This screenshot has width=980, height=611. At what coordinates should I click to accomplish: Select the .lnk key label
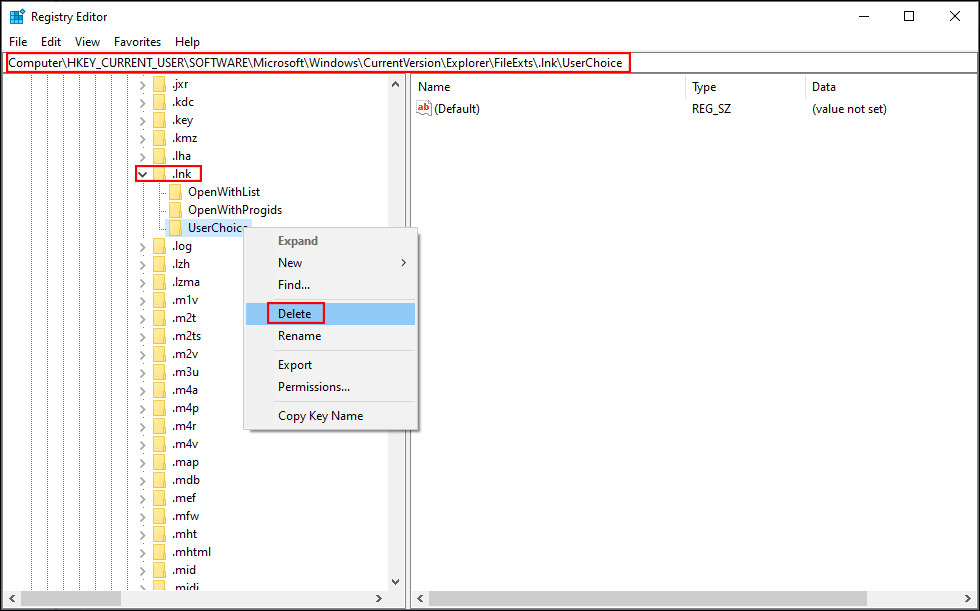(x=182, y=174)
